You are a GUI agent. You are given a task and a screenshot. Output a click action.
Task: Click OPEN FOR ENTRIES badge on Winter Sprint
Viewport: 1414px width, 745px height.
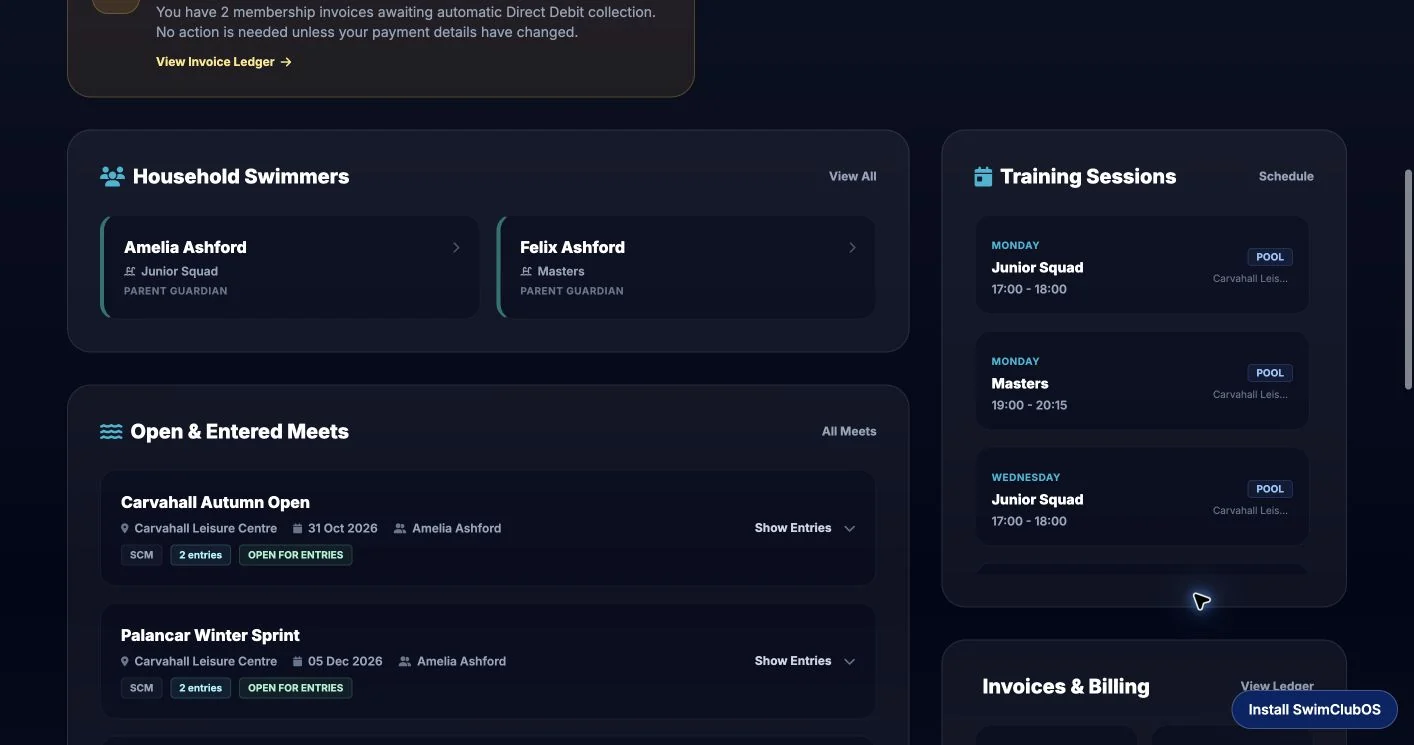point(295,688)
